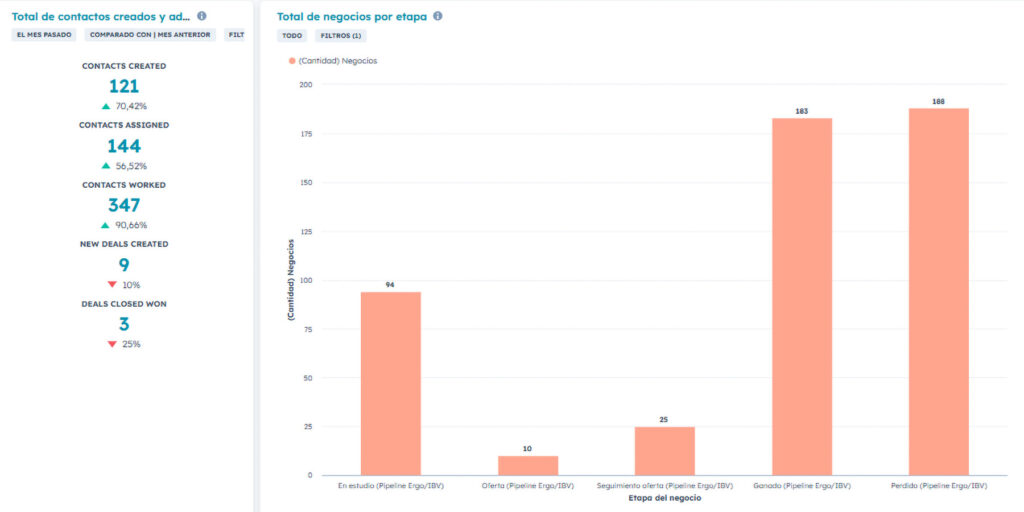This screenshot has height=512, width=1024.
Task: Click the Perdido bar showing 188
Action: click(938, 291)
